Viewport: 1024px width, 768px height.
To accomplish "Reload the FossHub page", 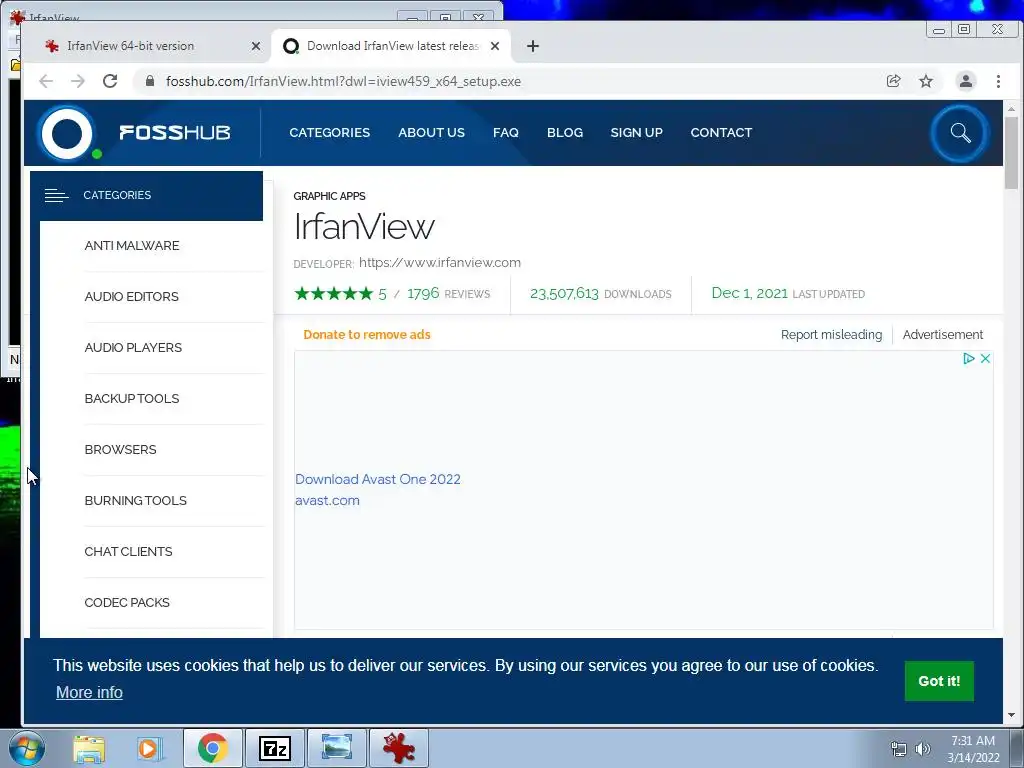I will [x=110, y=81].
